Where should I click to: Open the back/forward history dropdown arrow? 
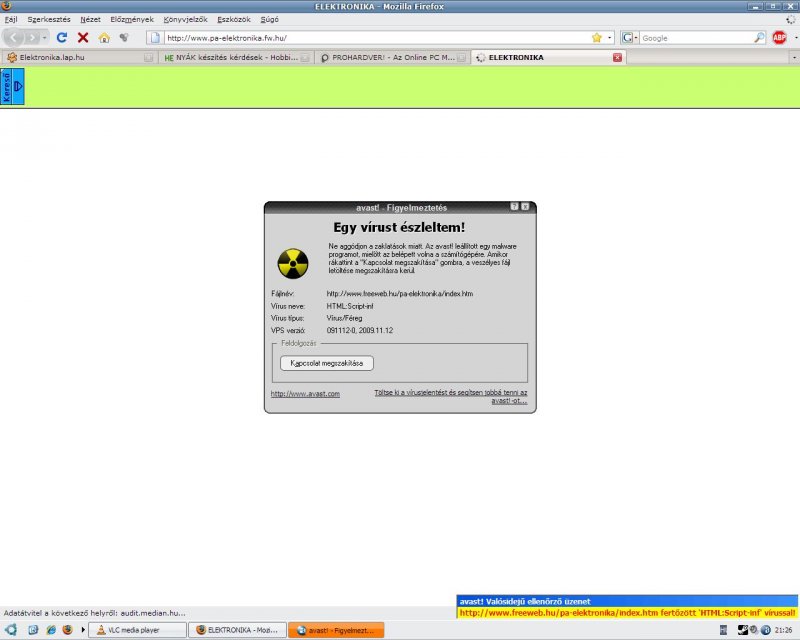(x=44, y=38)
